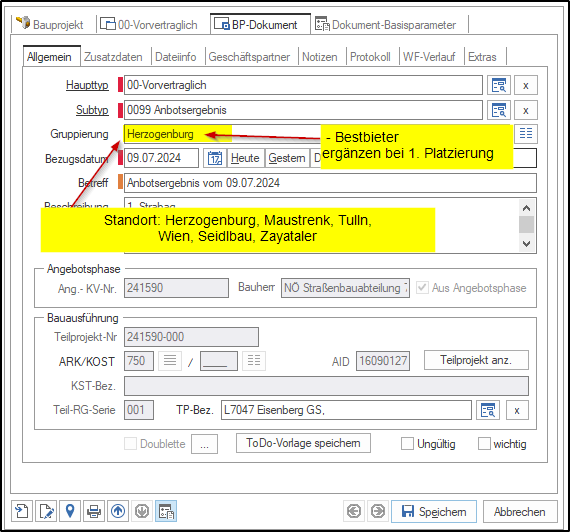Open TP-Bez. lookup search icon
The image size is (570, 532).
coord(488,411)
